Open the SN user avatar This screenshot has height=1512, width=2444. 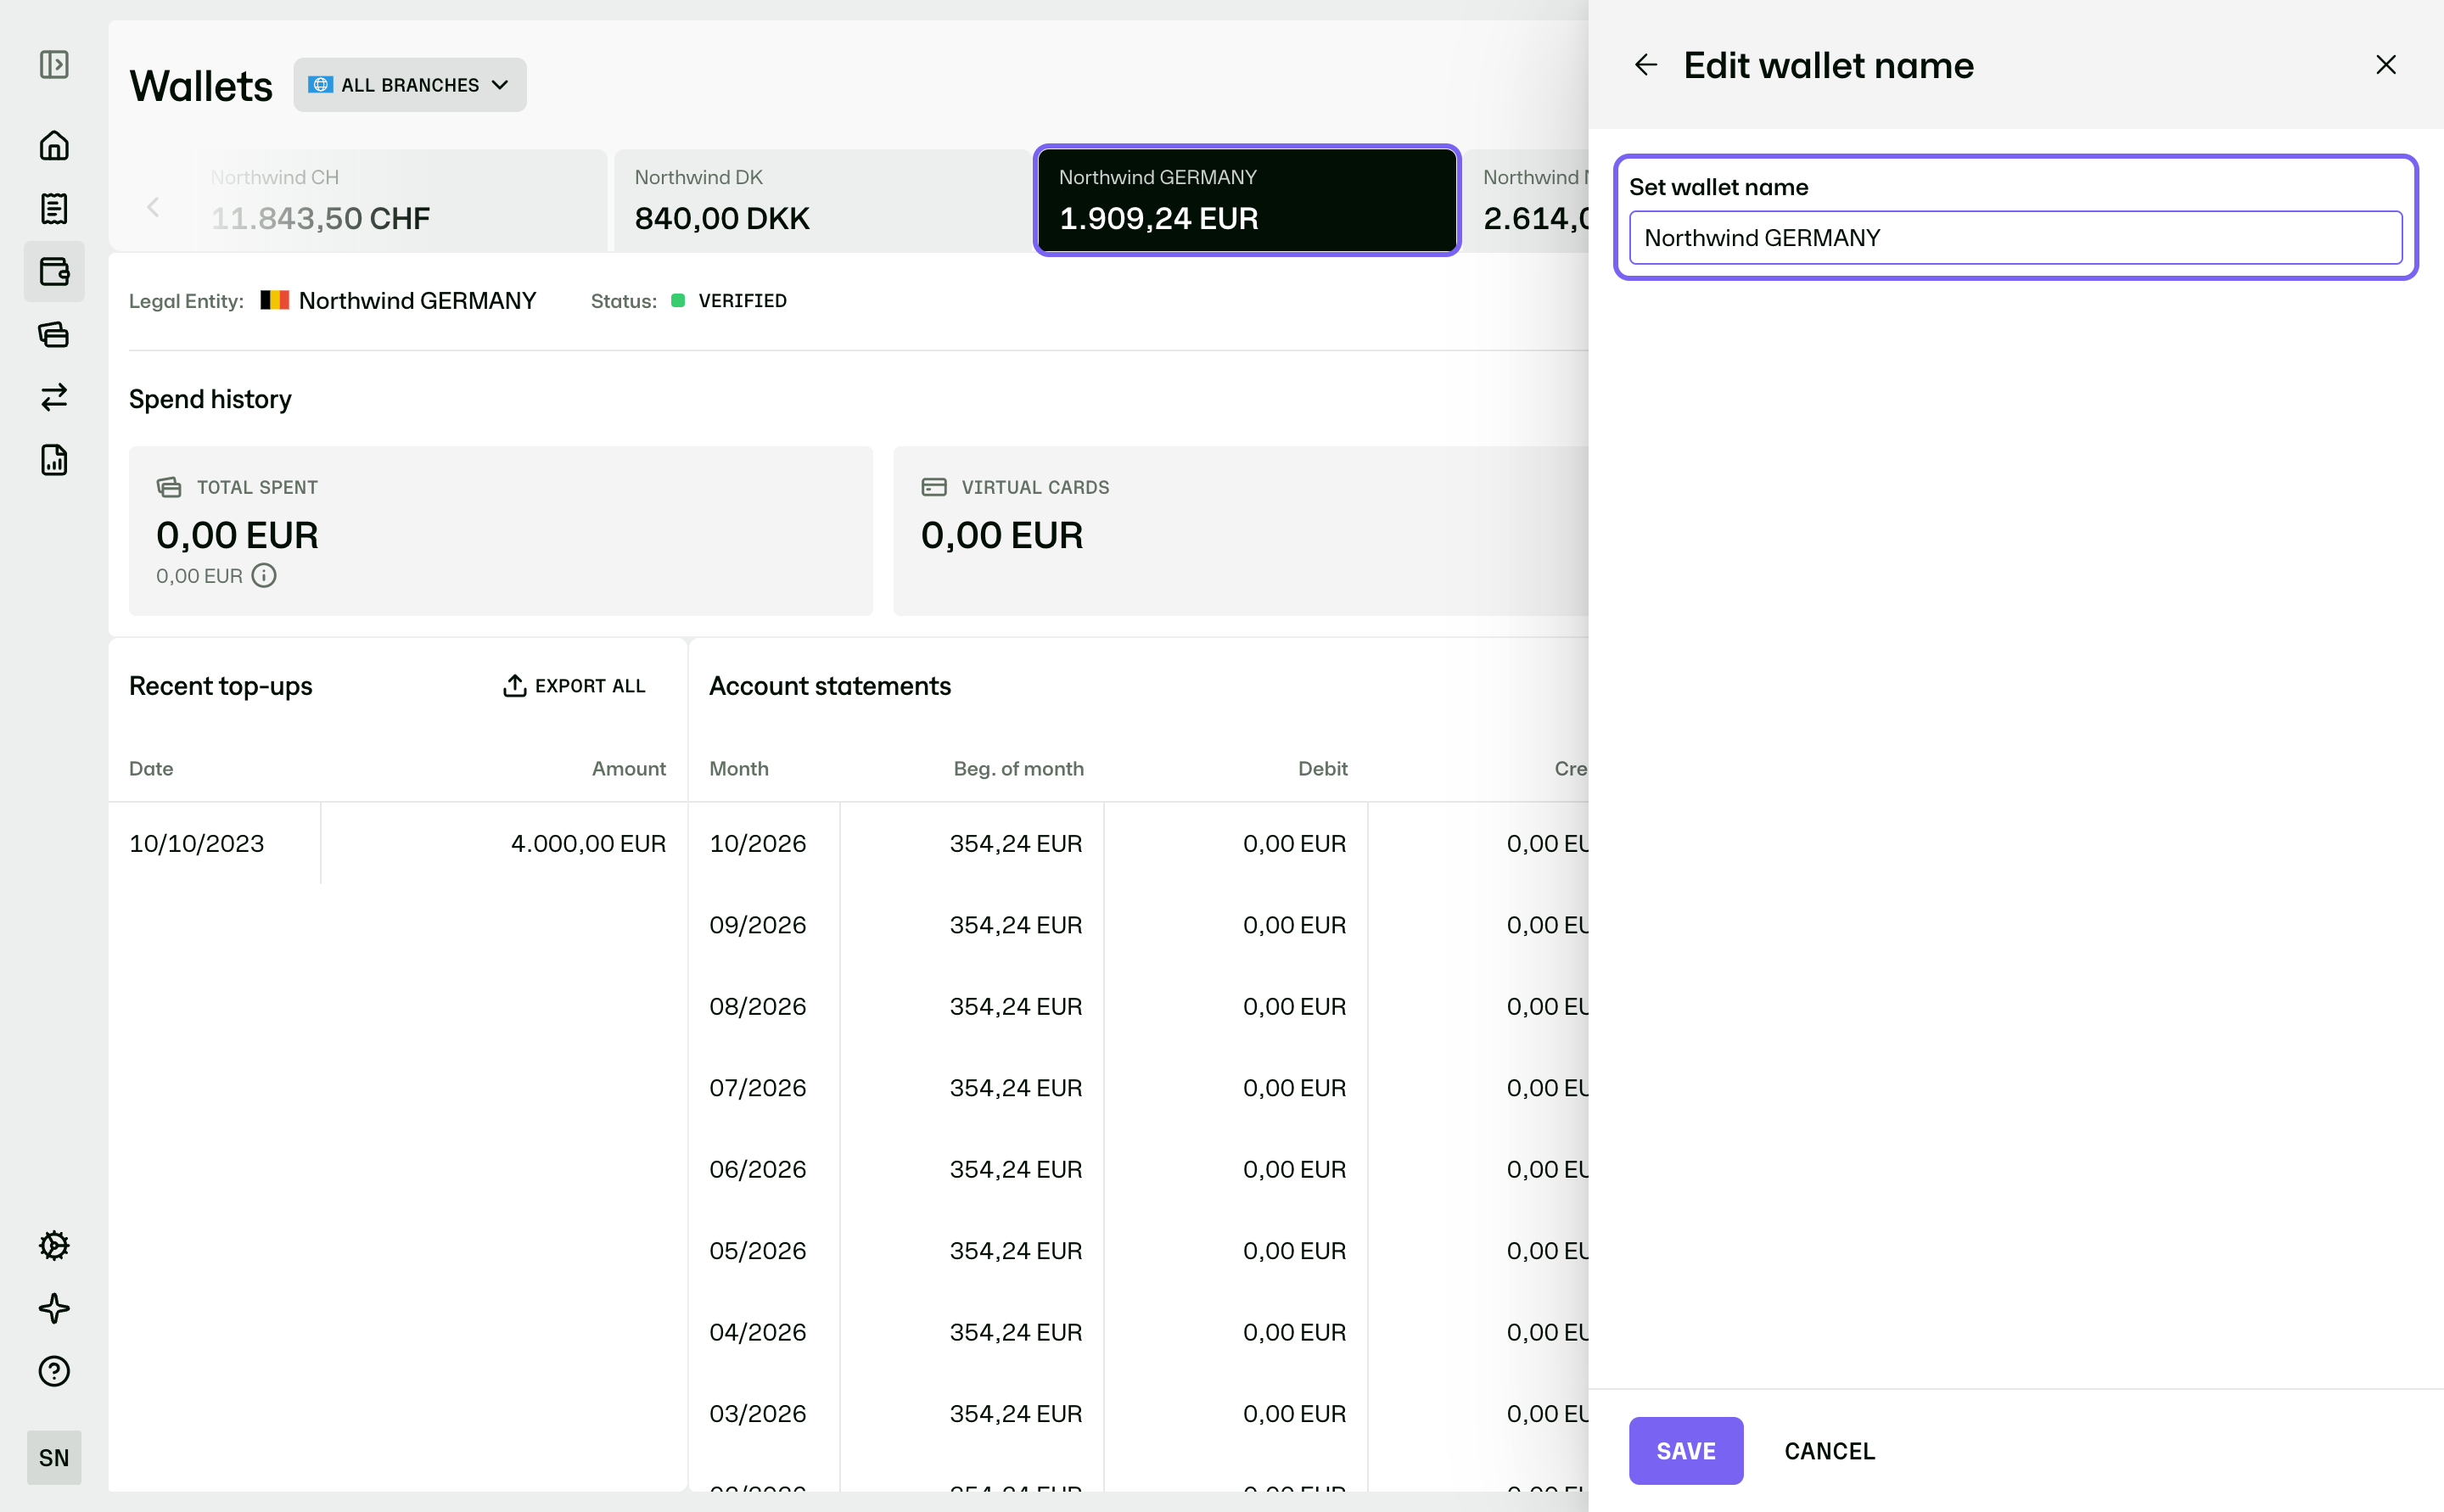pos(54,1458)
